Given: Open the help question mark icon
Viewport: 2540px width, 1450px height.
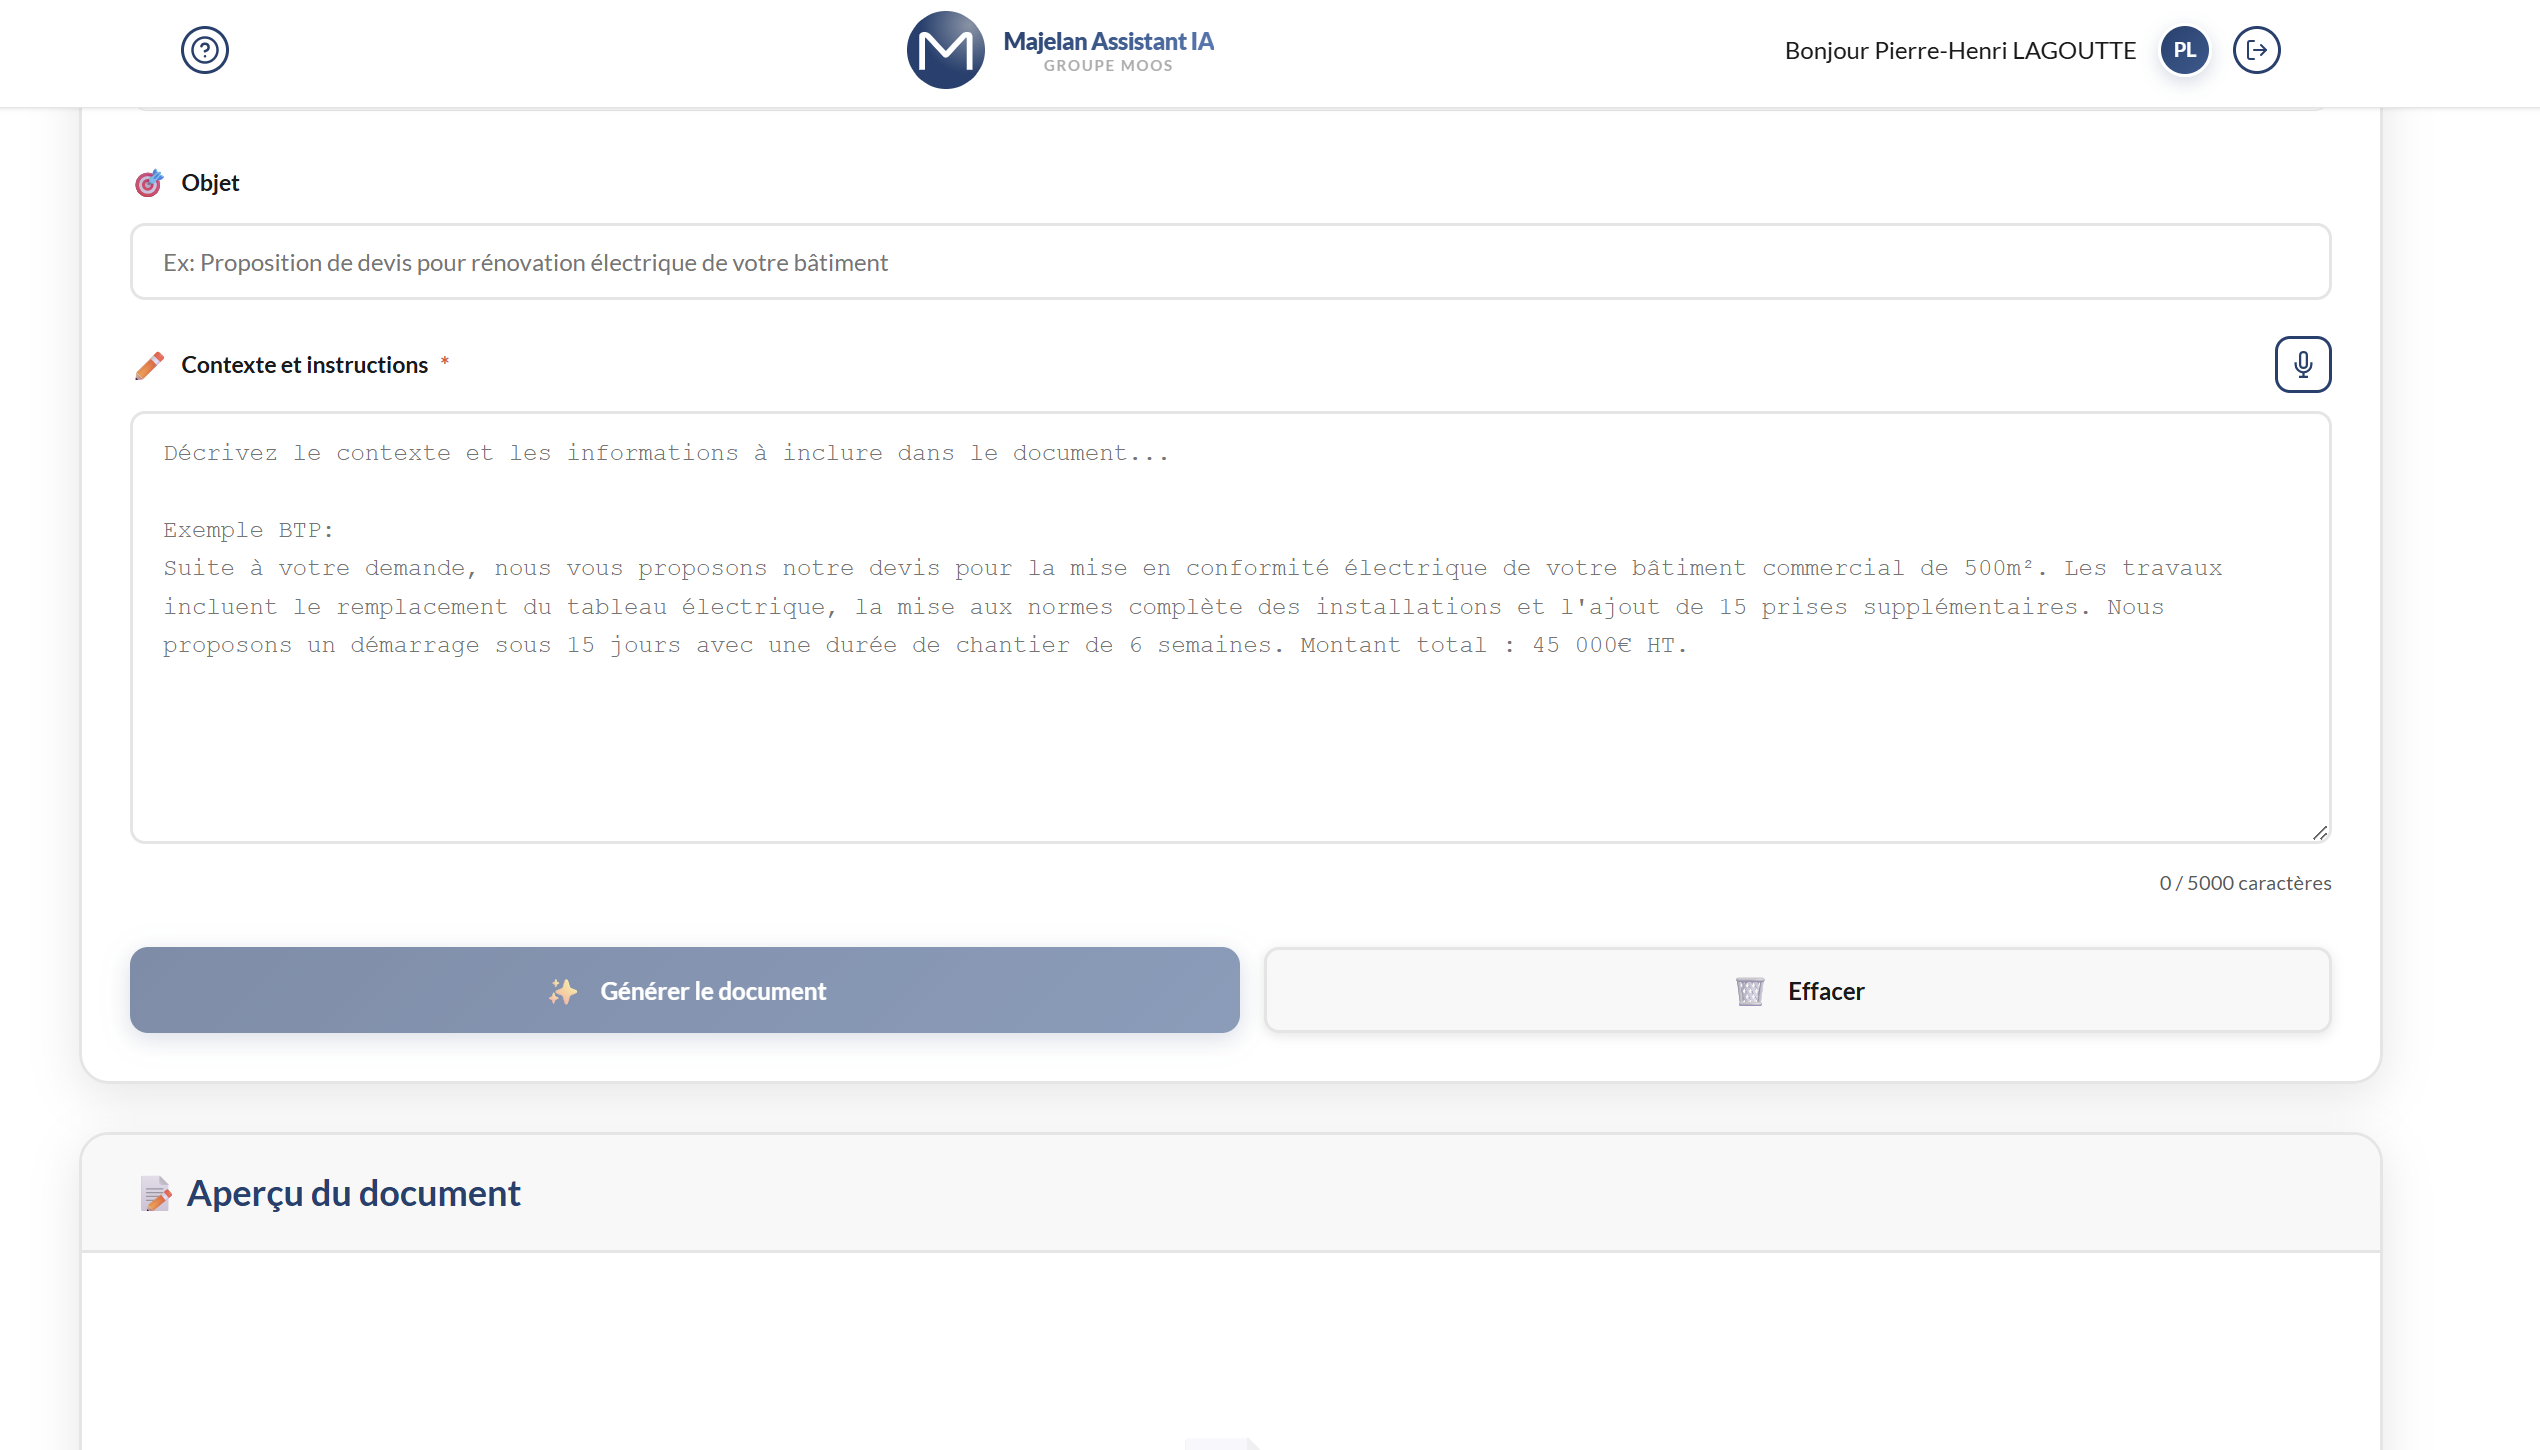Looking at the screenshot, I should (205, 50).
